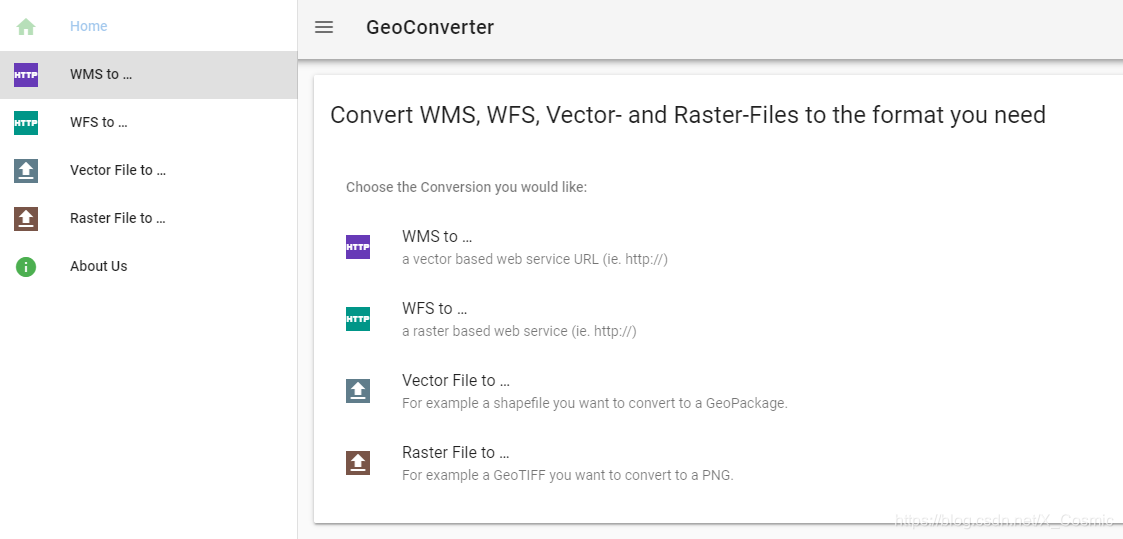Click the green About Us info icon
The height and width of the screenshot is (539, 1123).
click(26, 266)
